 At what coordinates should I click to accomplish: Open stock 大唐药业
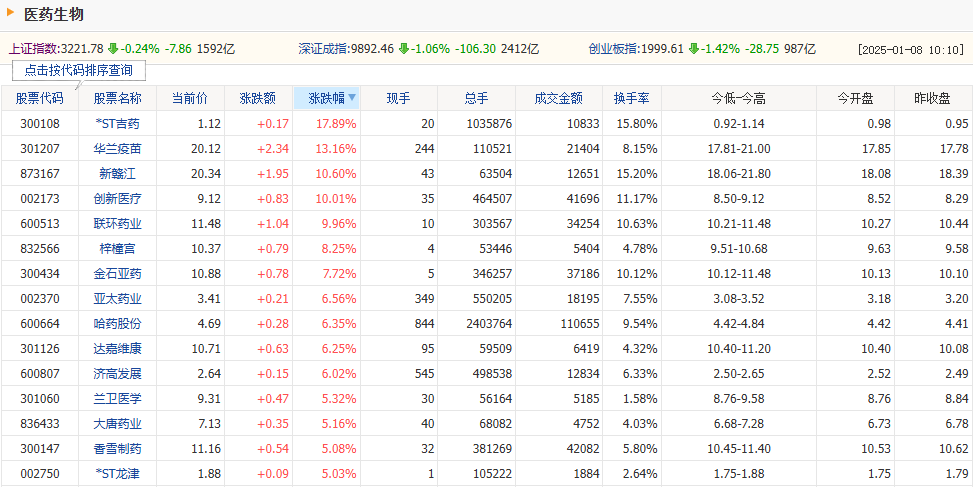[x=118, y=424]
